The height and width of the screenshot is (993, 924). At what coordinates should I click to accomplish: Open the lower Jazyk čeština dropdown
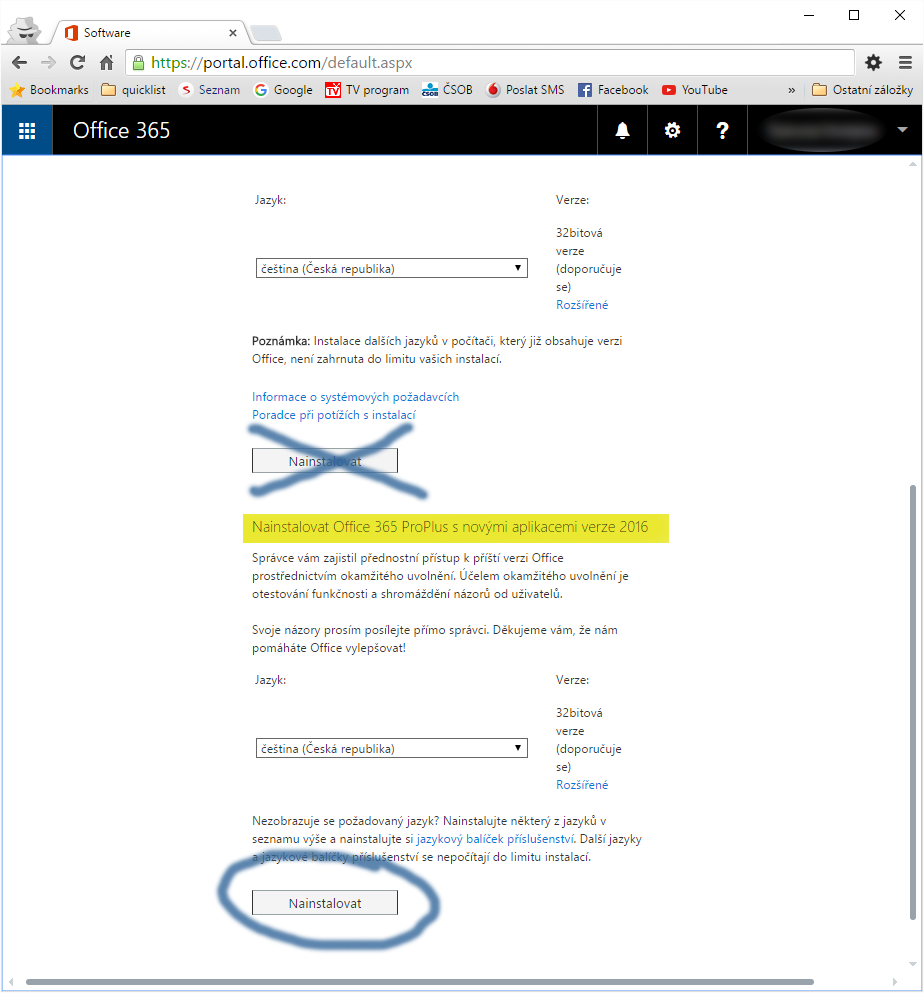(391, 748)
